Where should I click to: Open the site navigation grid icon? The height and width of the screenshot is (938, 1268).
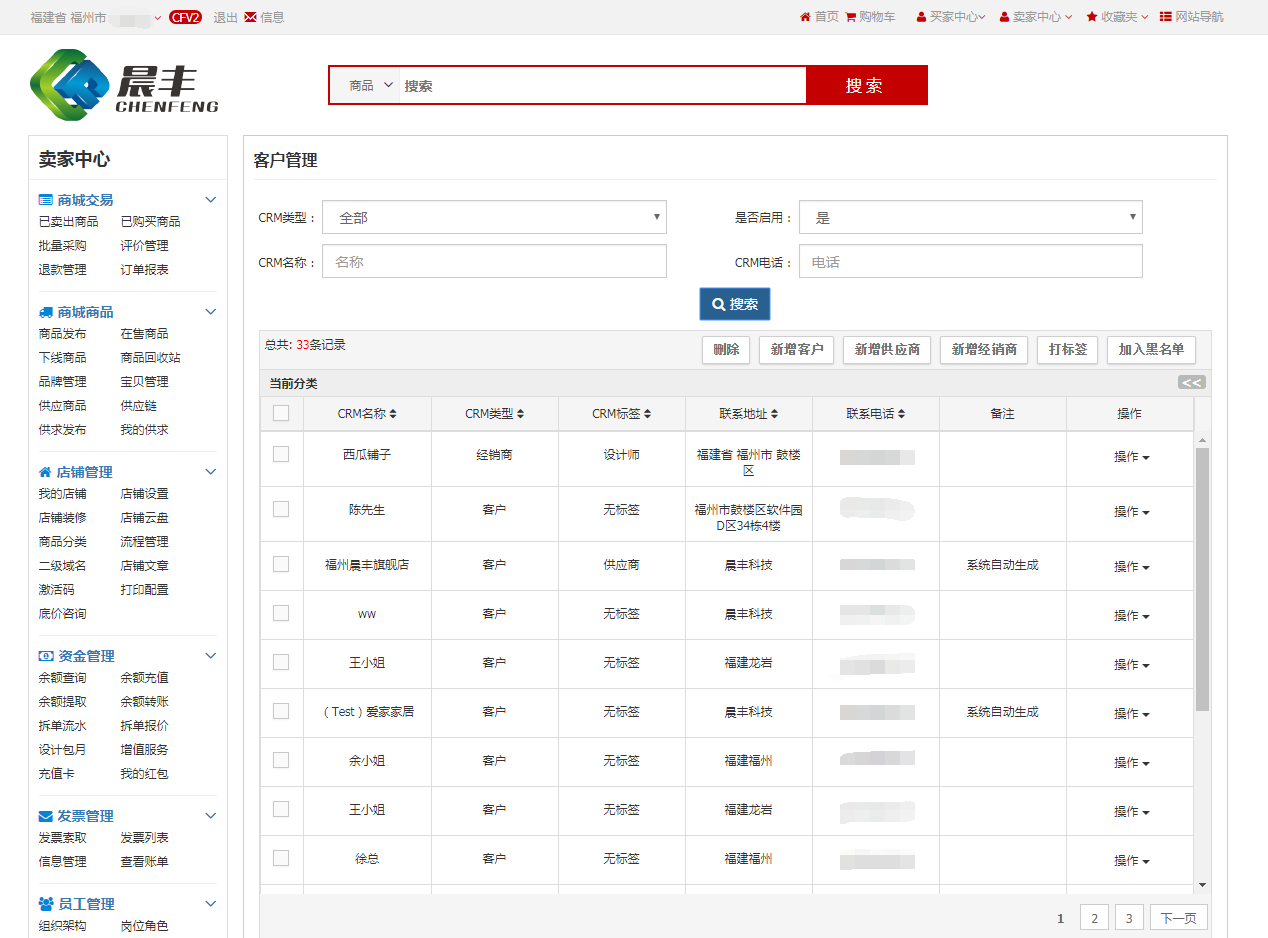[1165, 17]
